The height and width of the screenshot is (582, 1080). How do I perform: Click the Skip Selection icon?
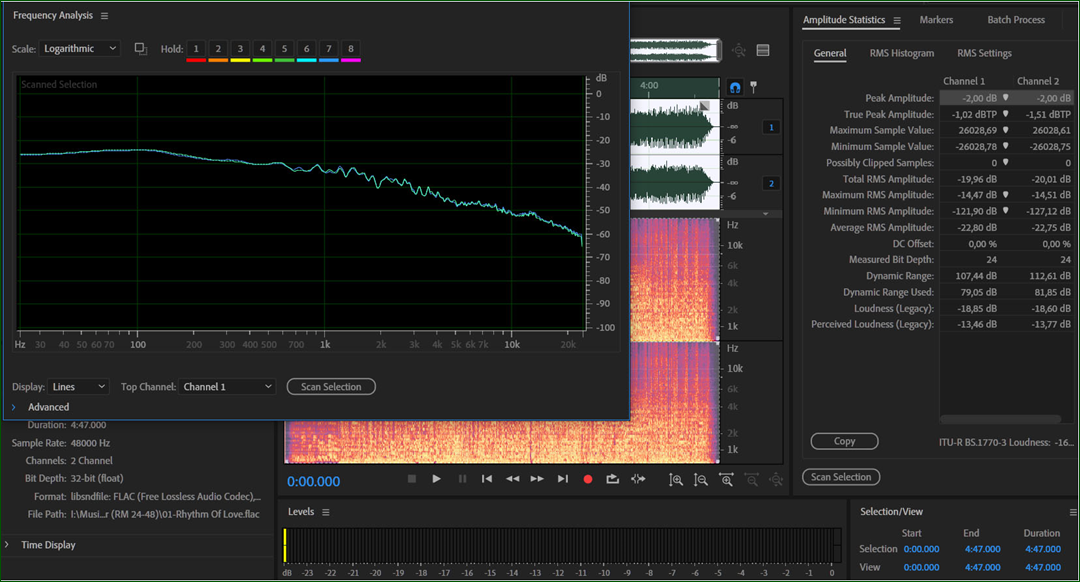pyautogui.click(x=638, y=479)
